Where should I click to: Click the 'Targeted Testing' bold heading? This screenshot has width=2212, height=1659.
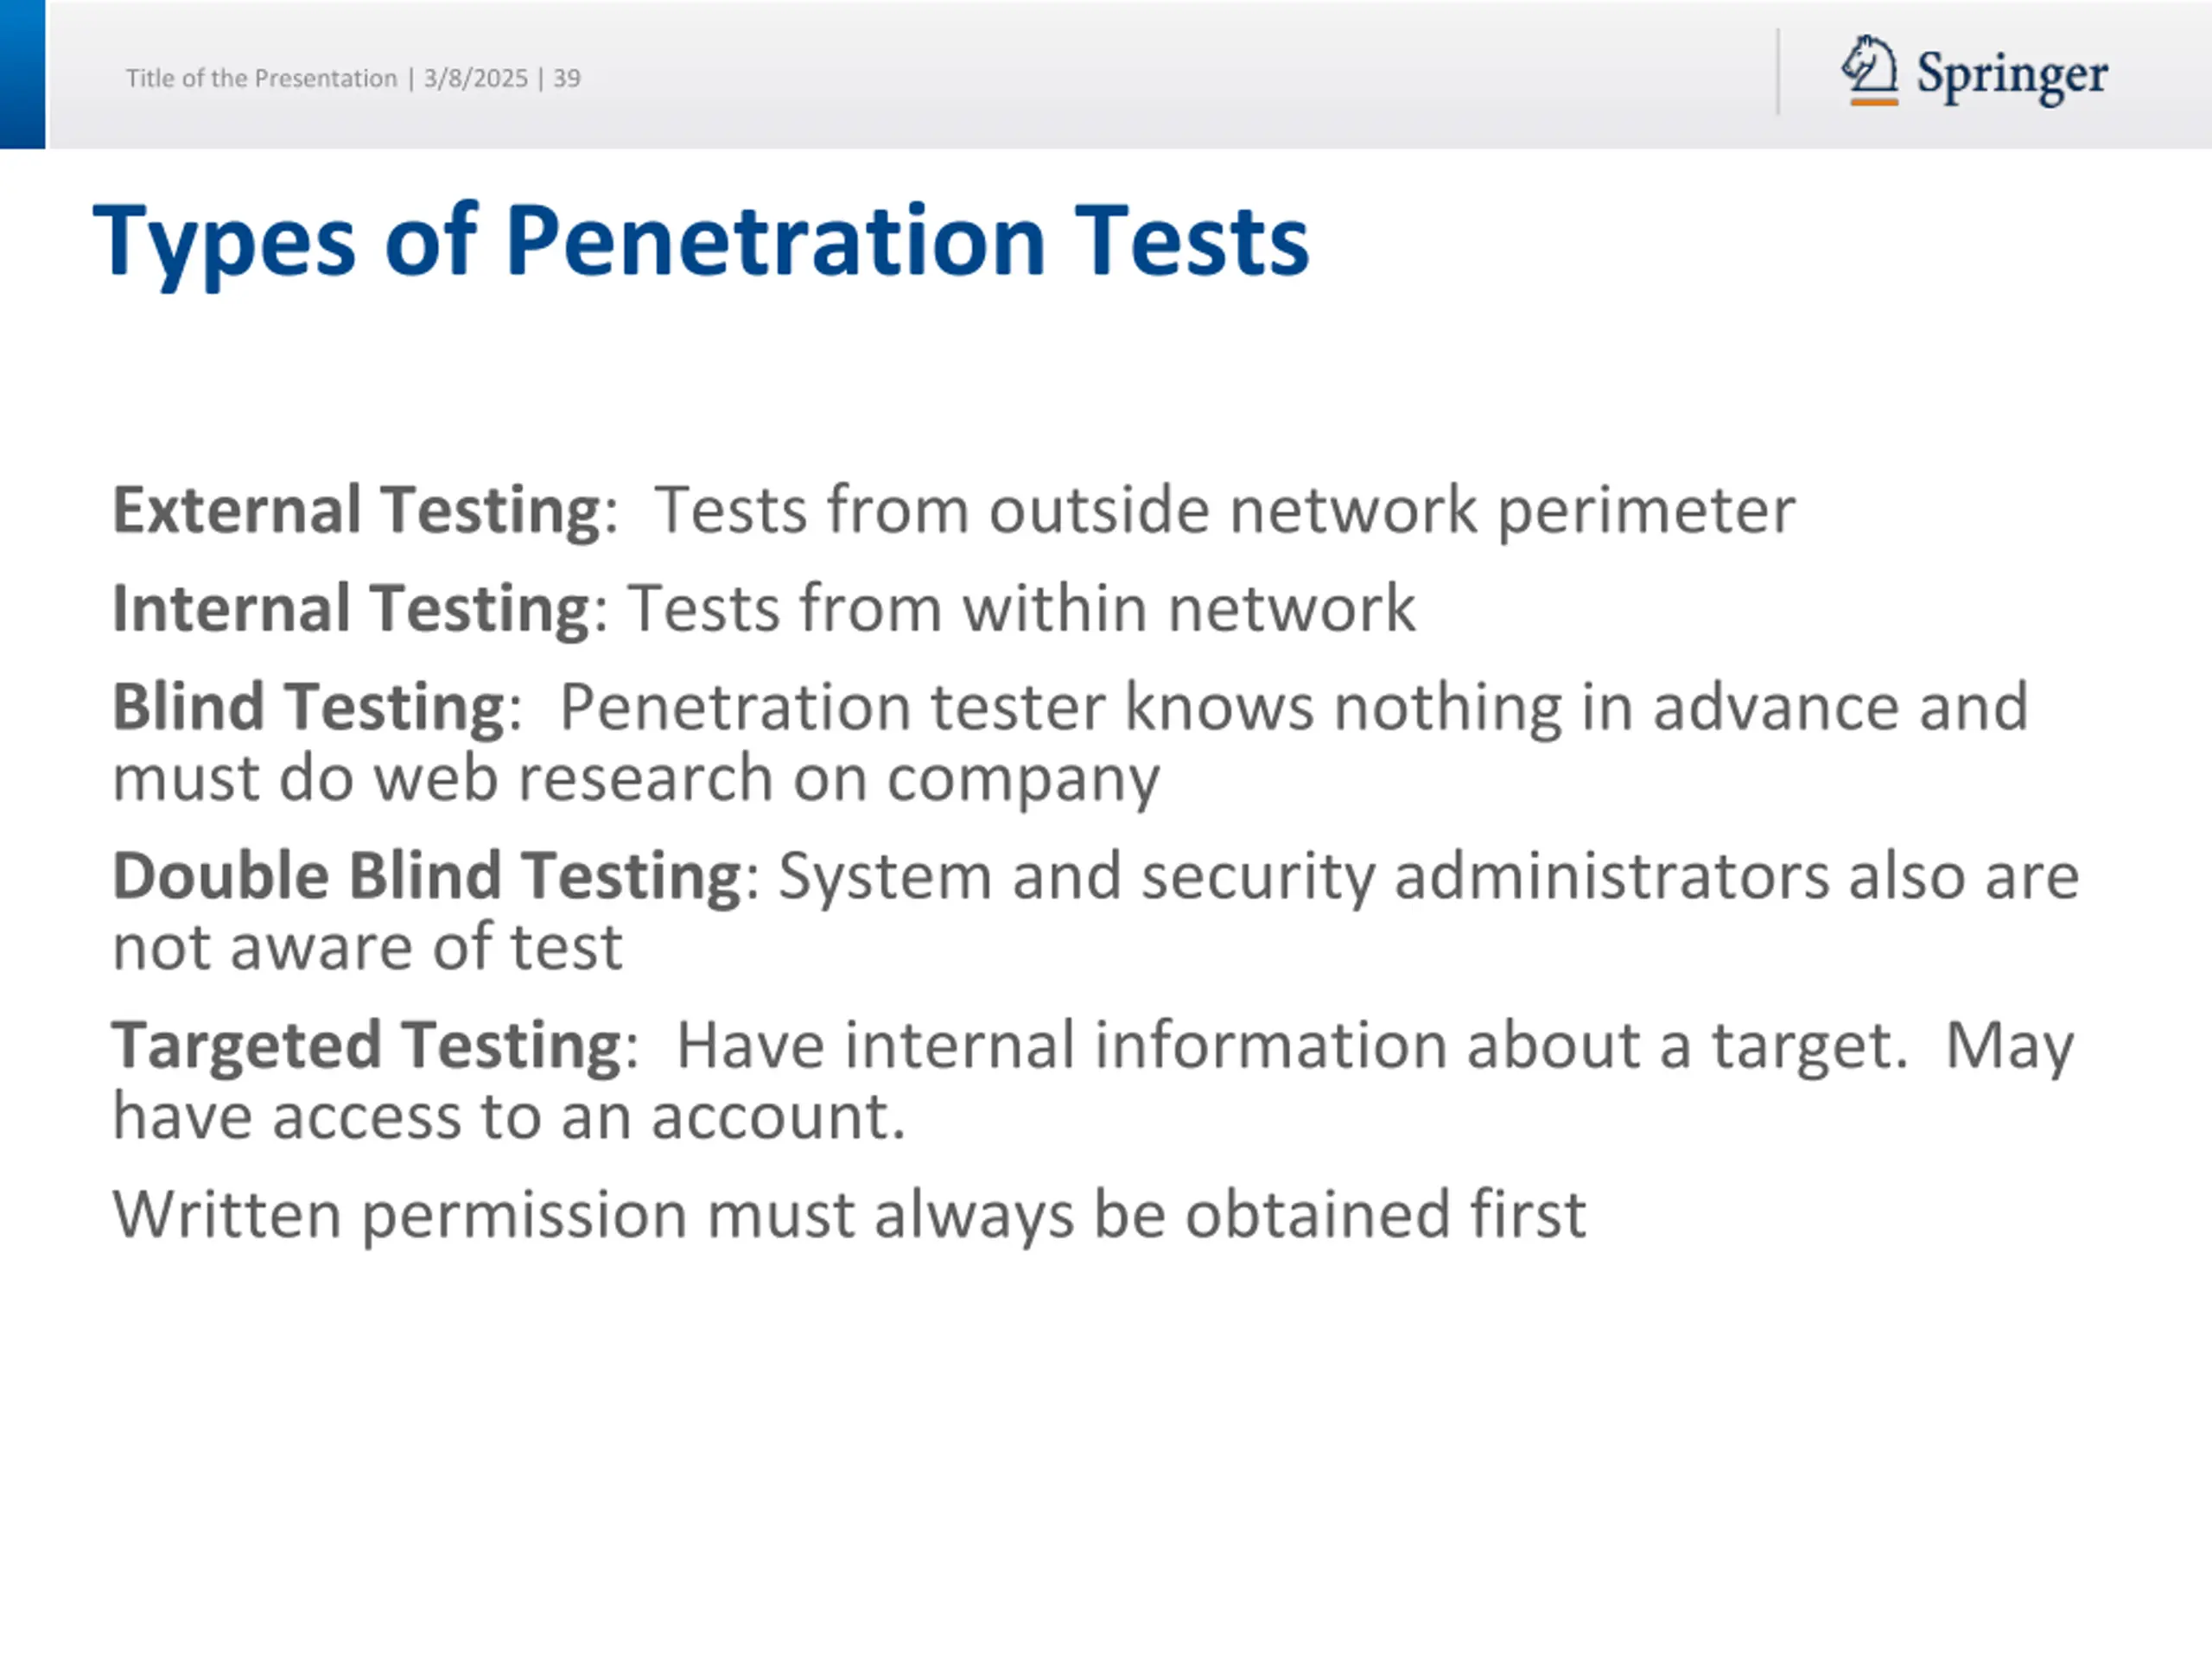tap(367, 1046)
